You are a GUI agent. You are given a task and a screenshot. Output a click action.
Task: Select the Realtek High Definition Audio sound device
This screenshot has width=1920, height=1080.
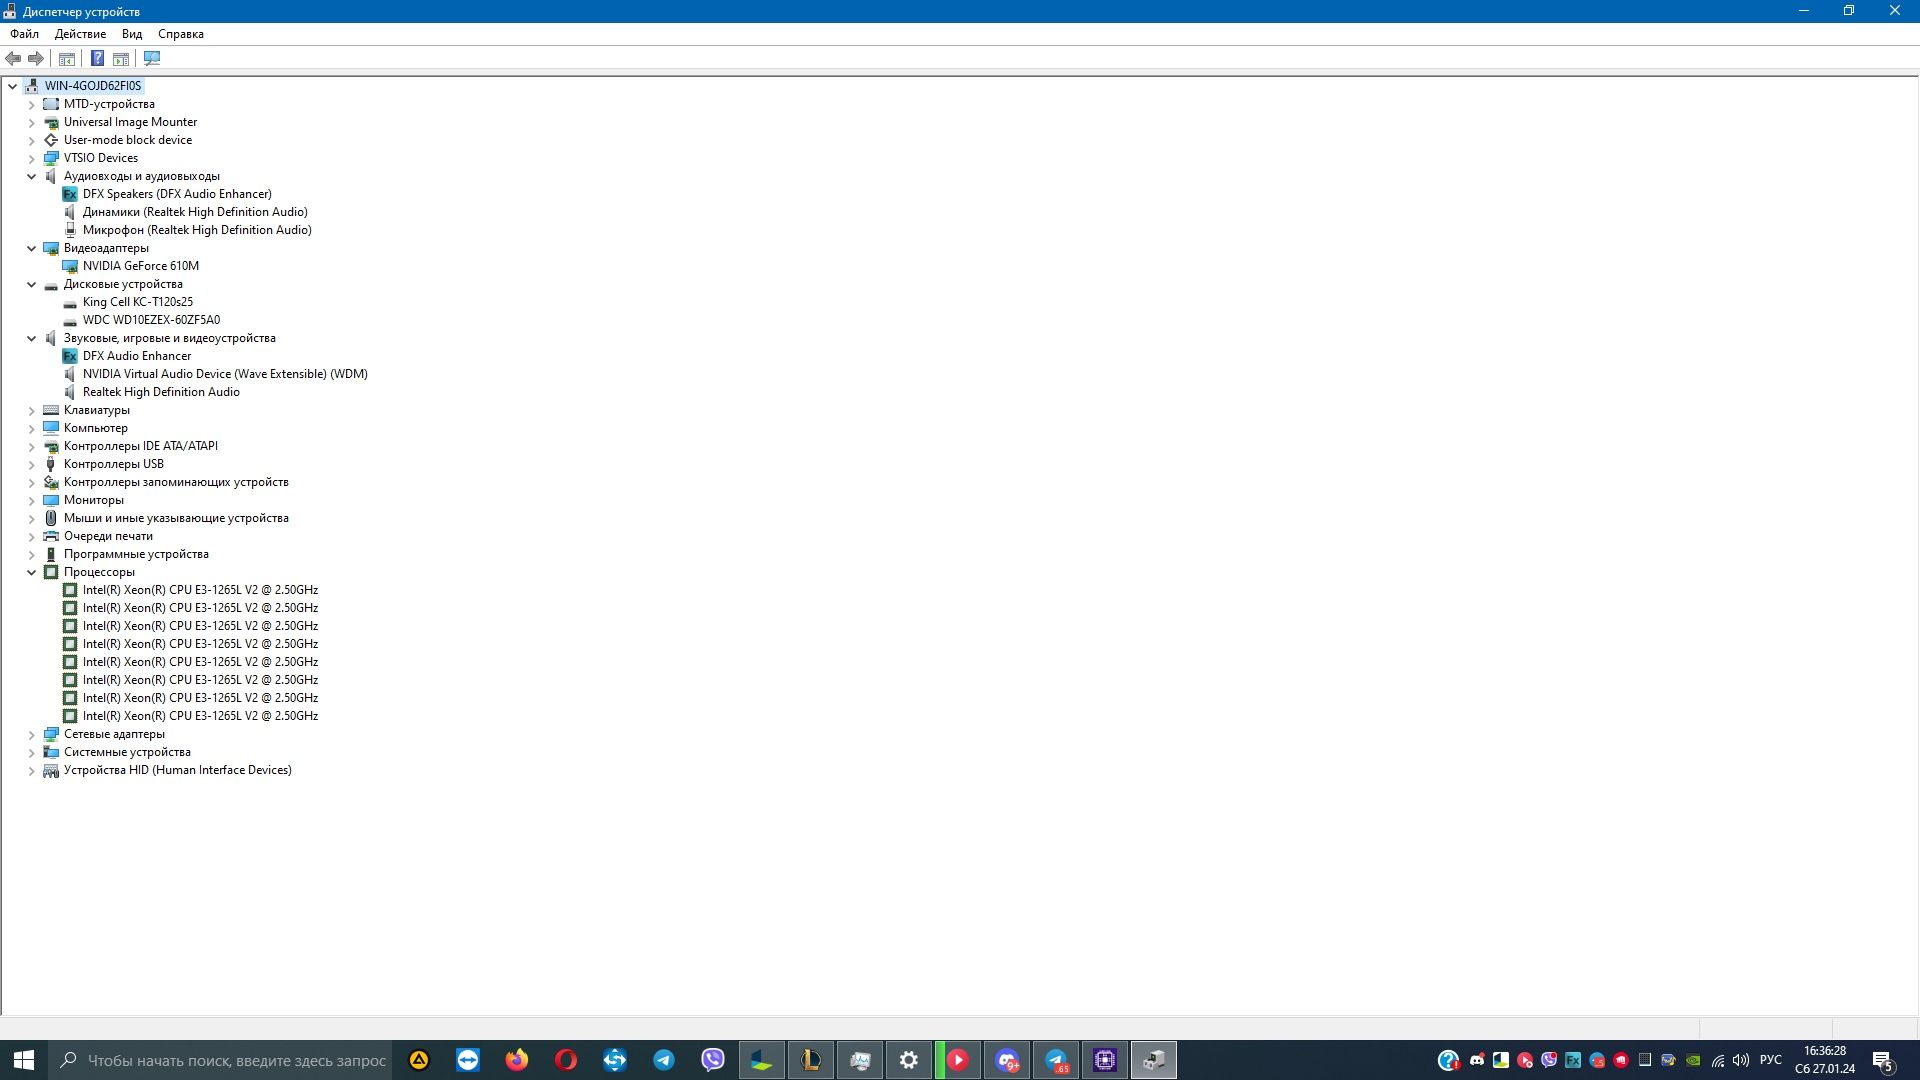161,392
